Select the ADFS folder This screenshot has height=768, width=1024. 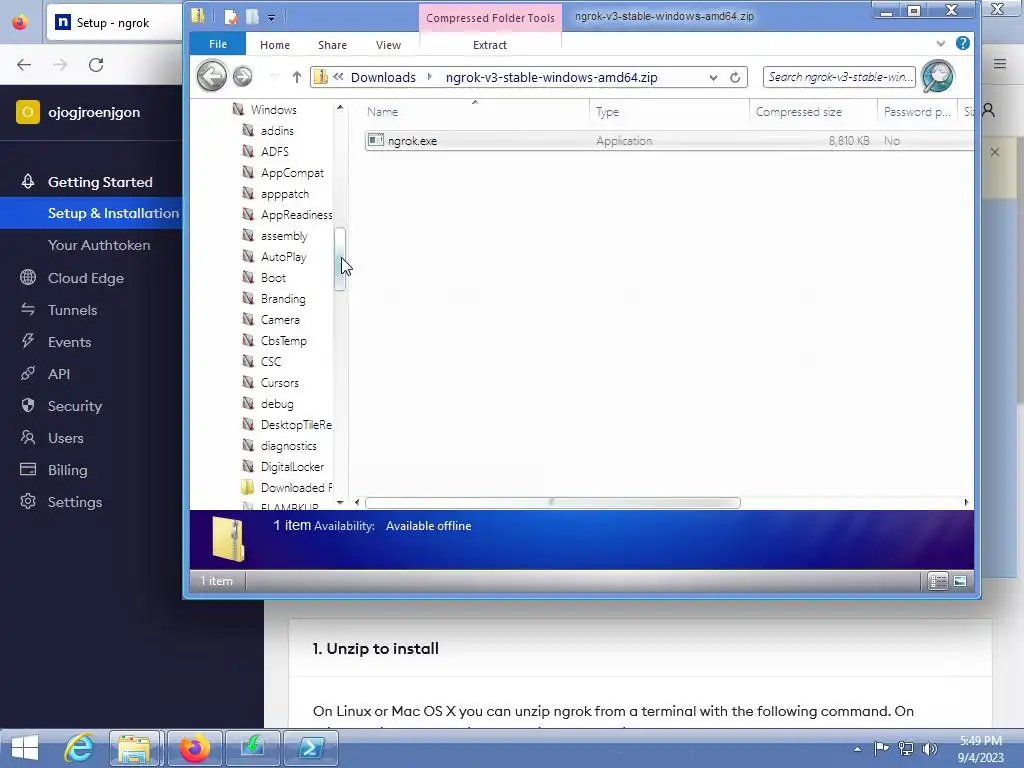274,152
